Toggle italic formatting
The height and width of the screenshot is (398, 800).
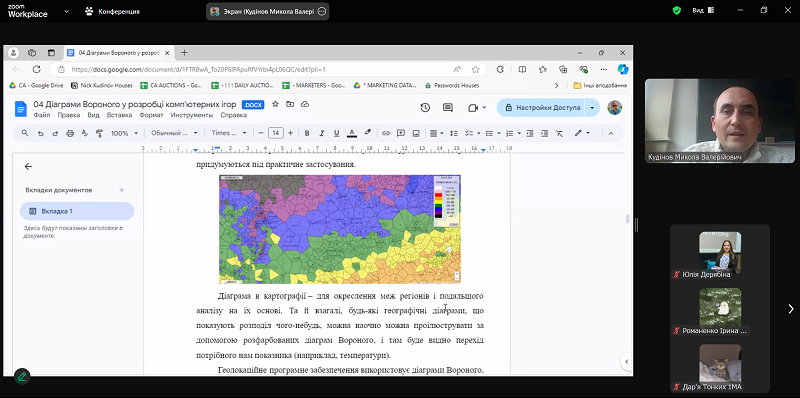click(321, 133)
